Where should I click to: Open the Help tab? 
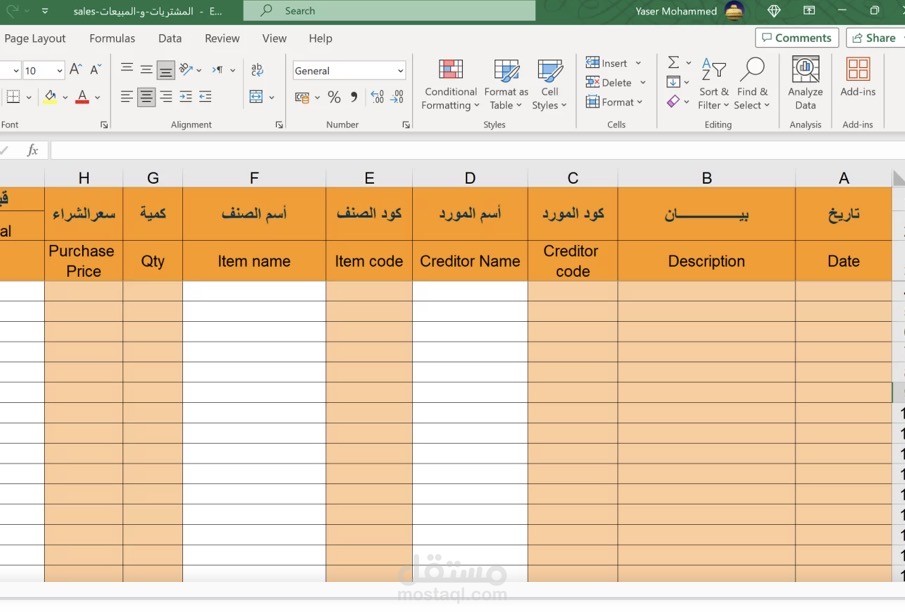320,39
